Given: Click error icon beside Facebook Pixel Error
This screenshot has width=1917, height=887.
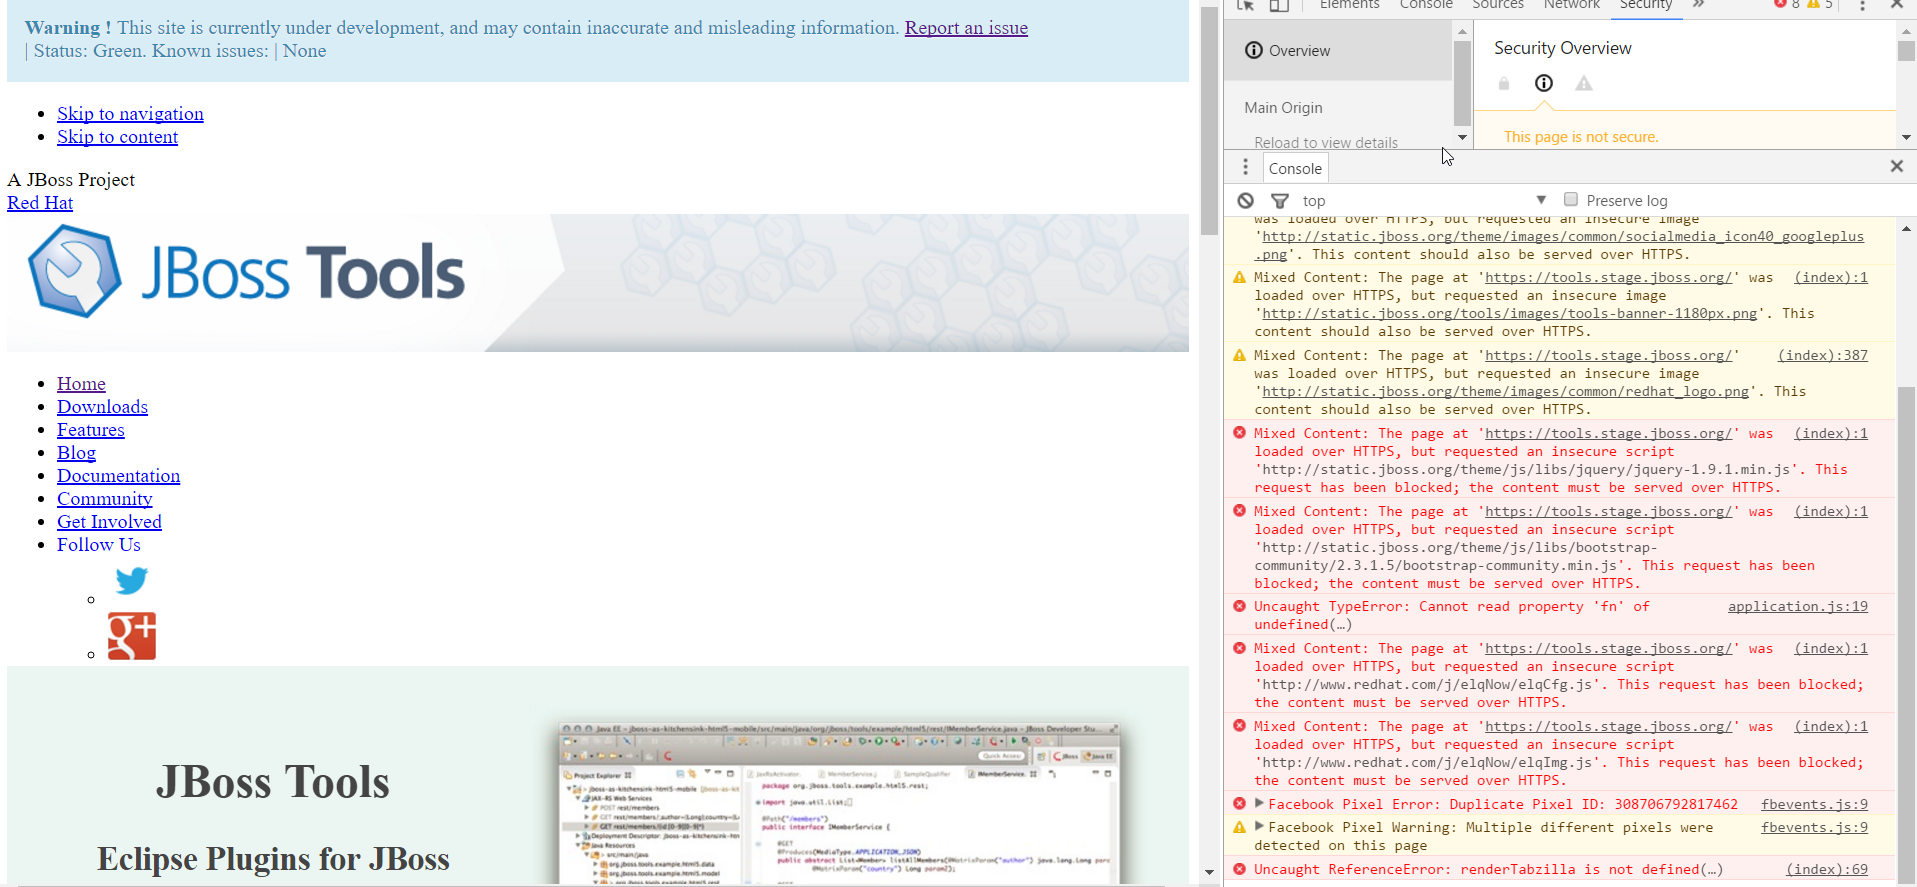Looking at the screenshot, I should pos(1240,804).
